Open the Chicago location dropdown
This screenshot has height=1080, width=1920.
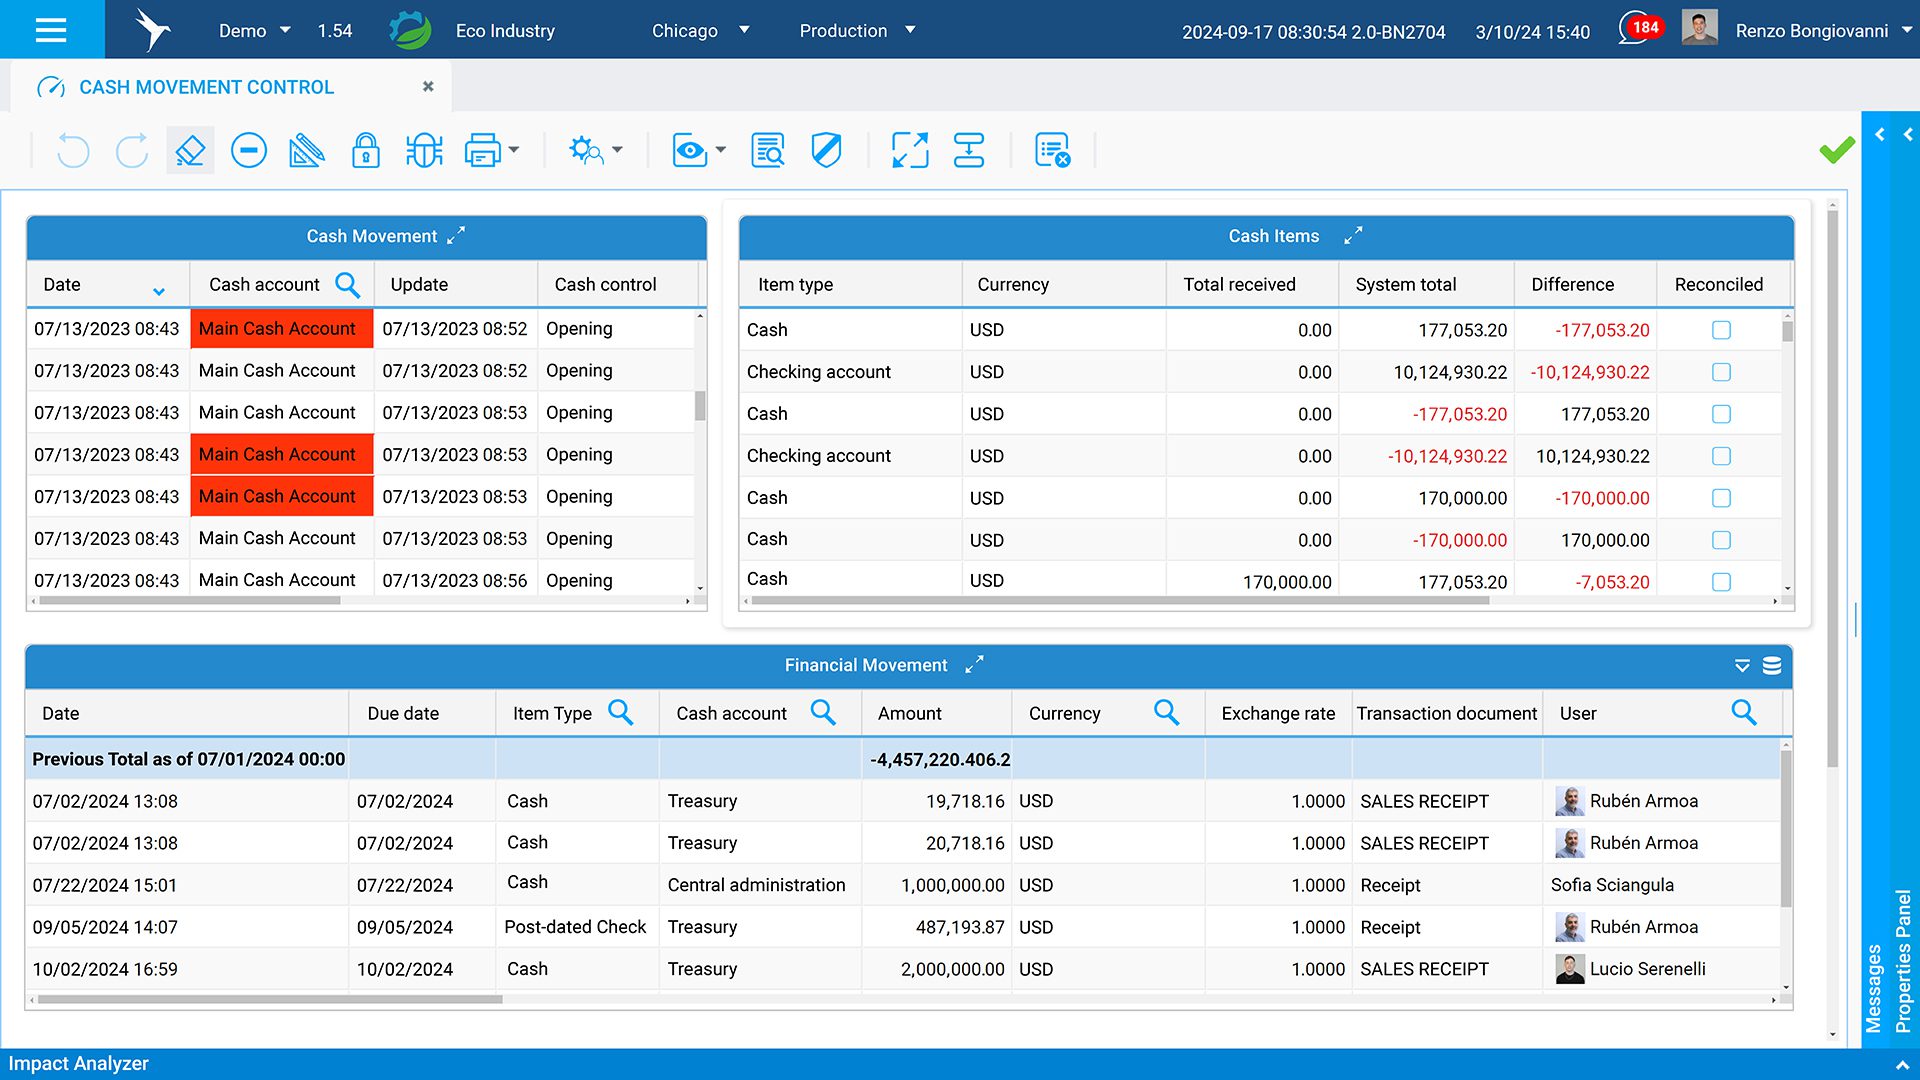pos(743,30)
